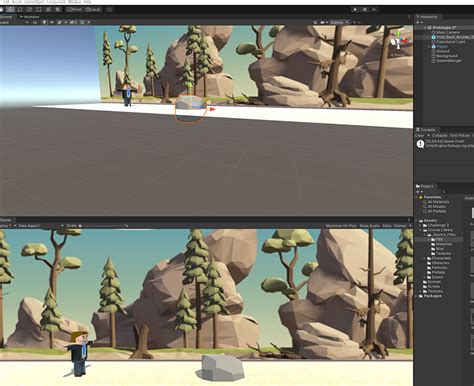Select the Player object in Hierarchy
The width and height of the screenshot is (474, 386).
pos(442,47)
